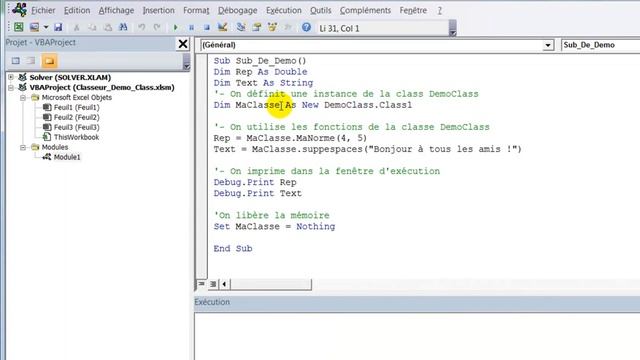
Task: Open the Fichier menu
Action: (x=43, y=10)
